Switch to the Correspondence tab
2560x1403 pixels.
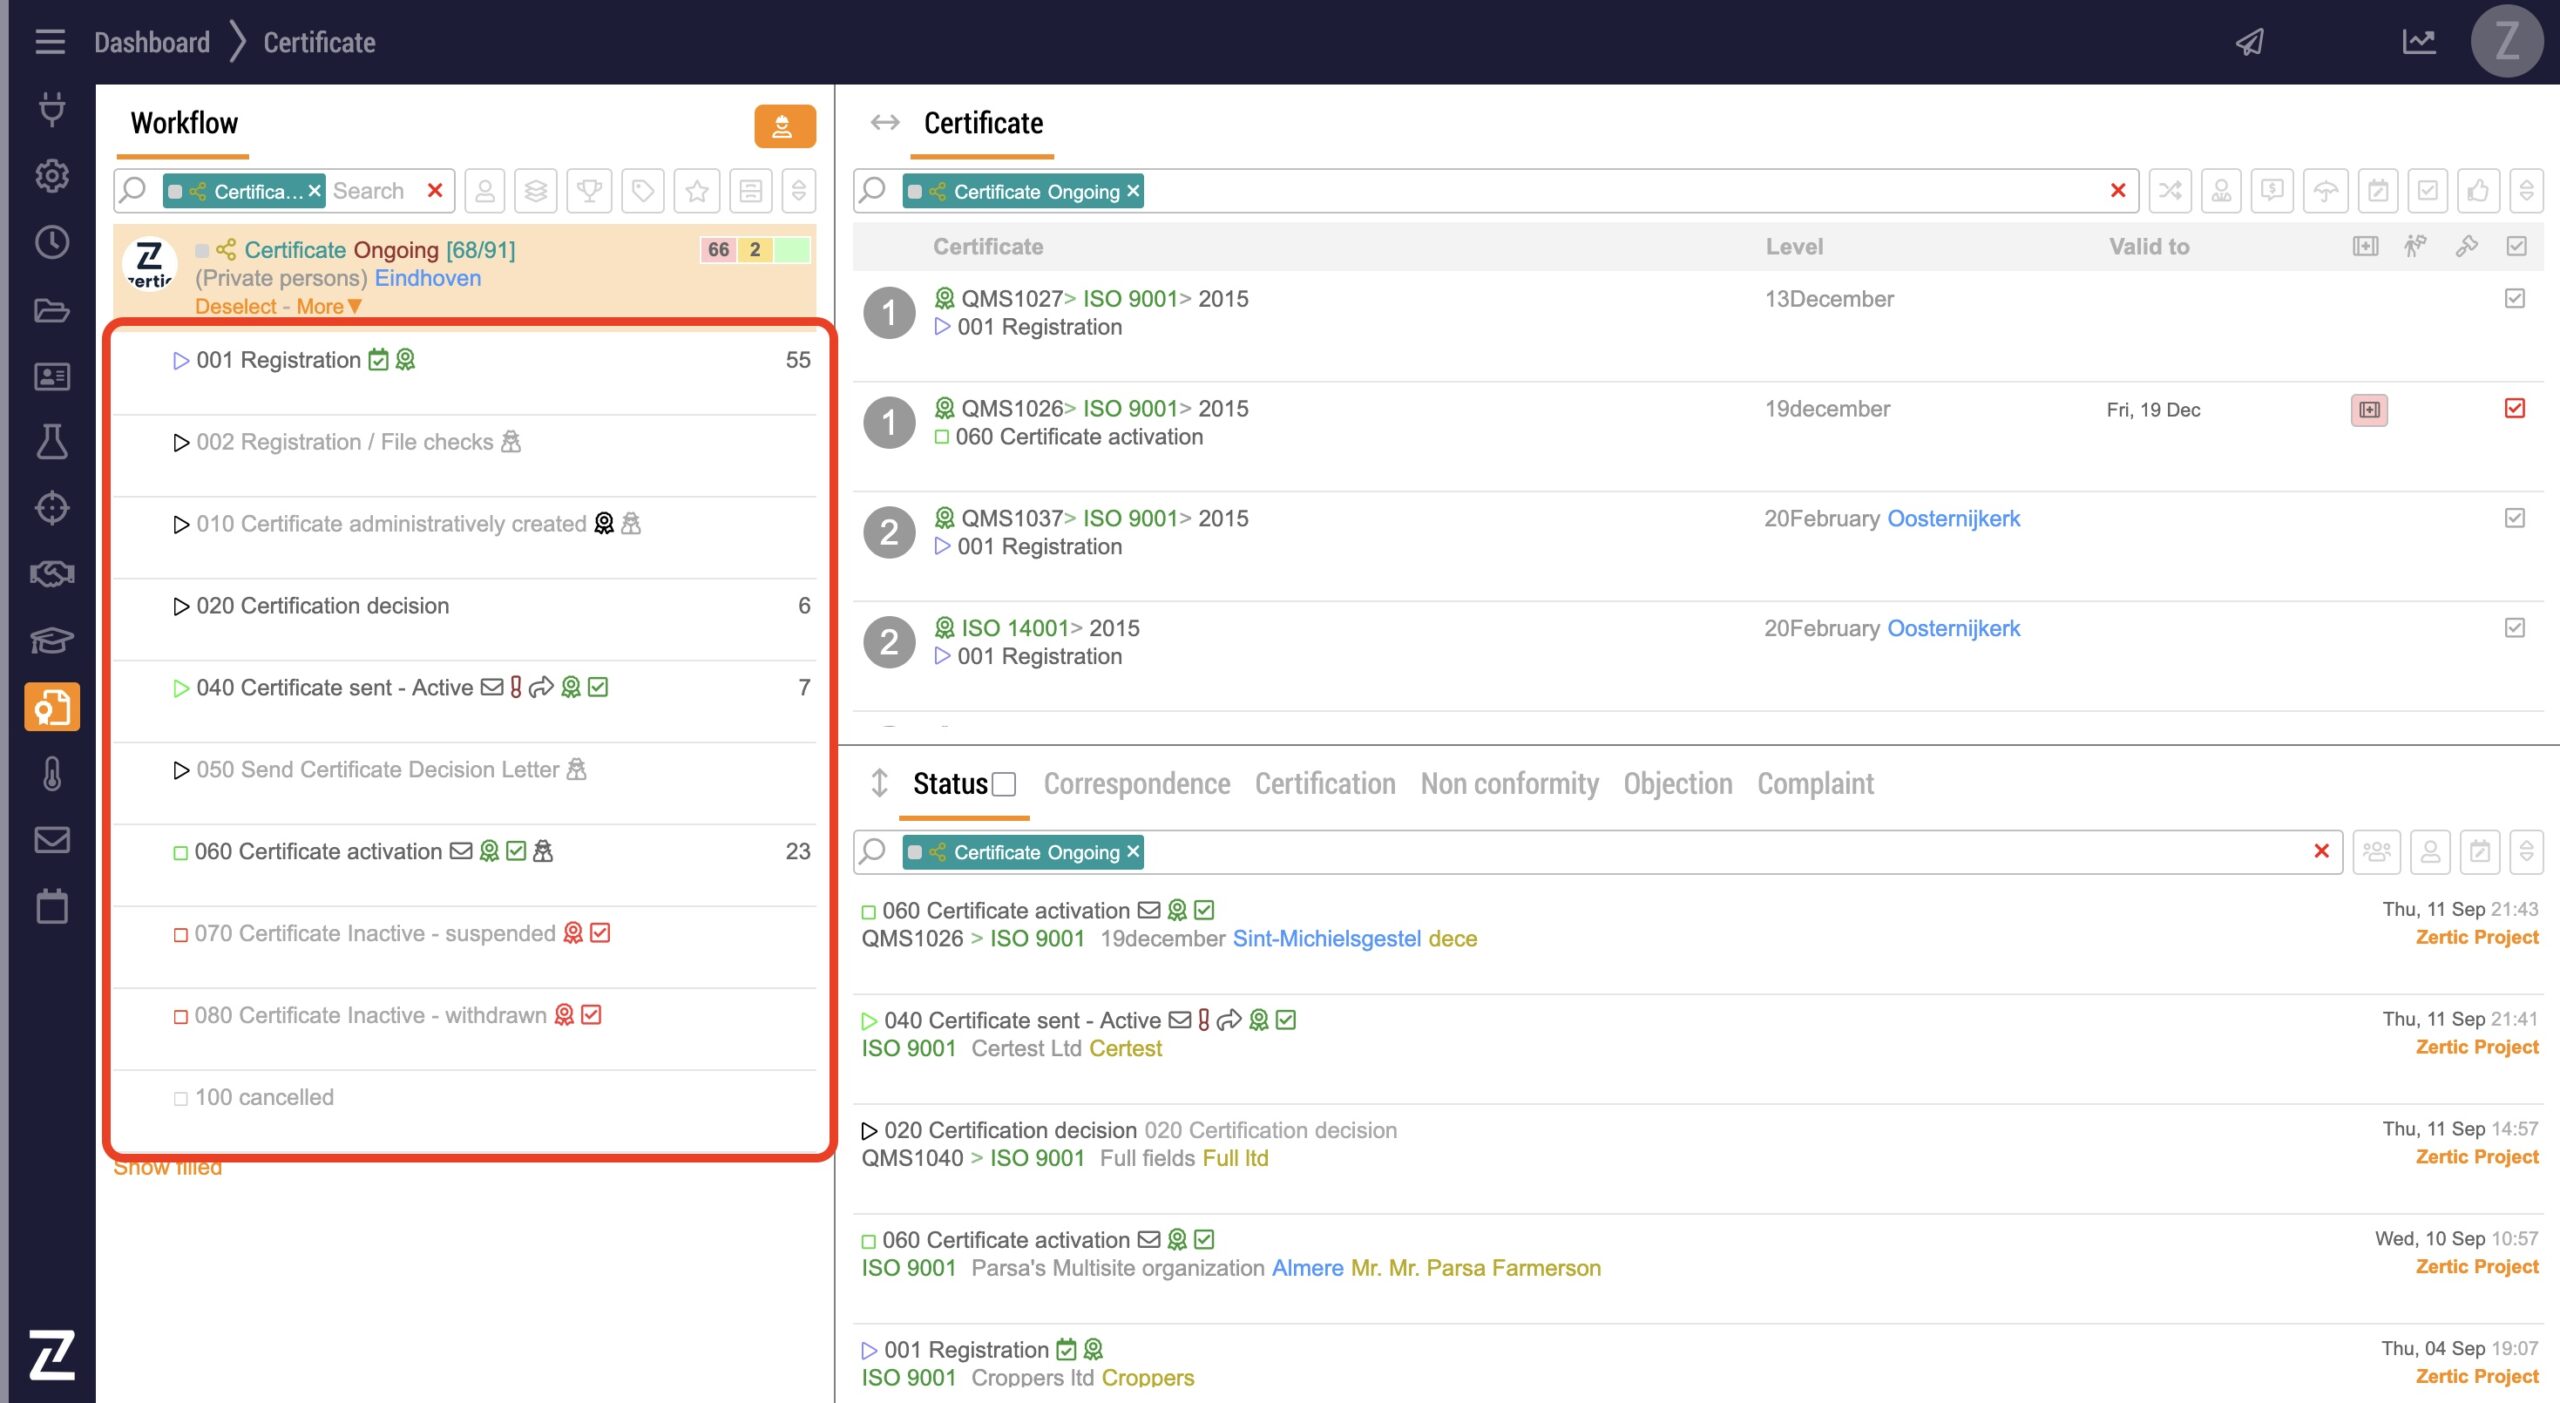pyautogui.click(x=1136, y=784)
